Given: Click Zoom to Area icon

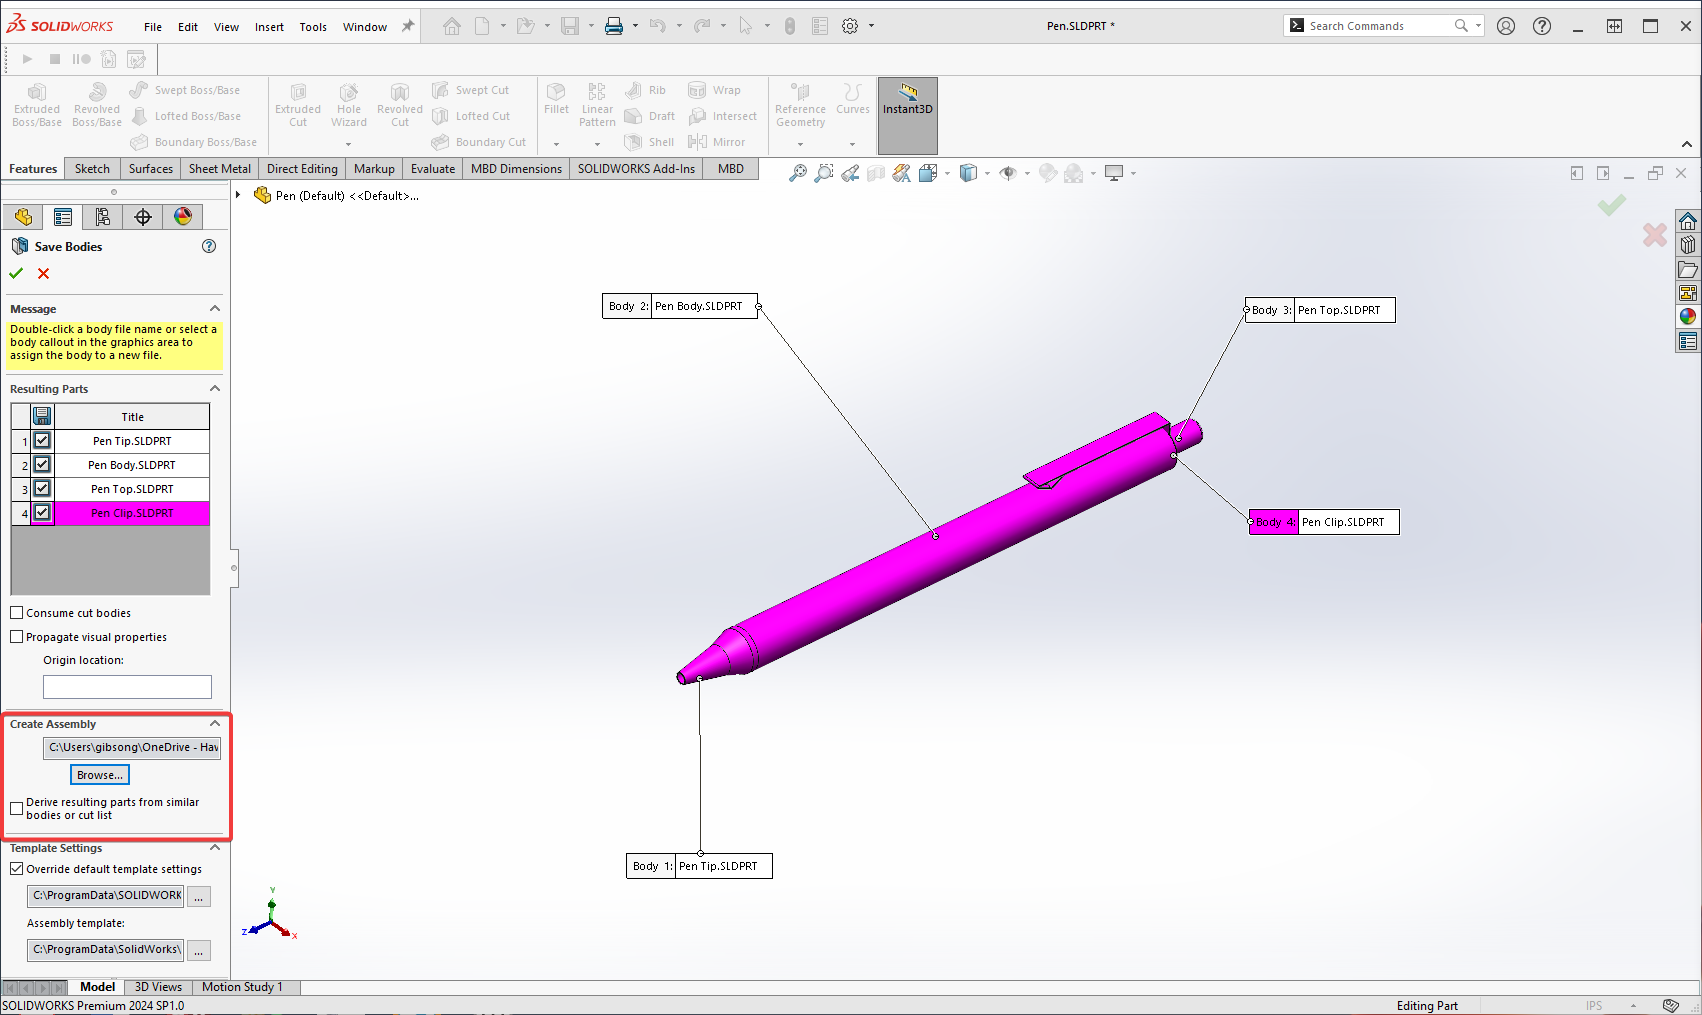Looking at the screenshot, I should coord(824,173).
